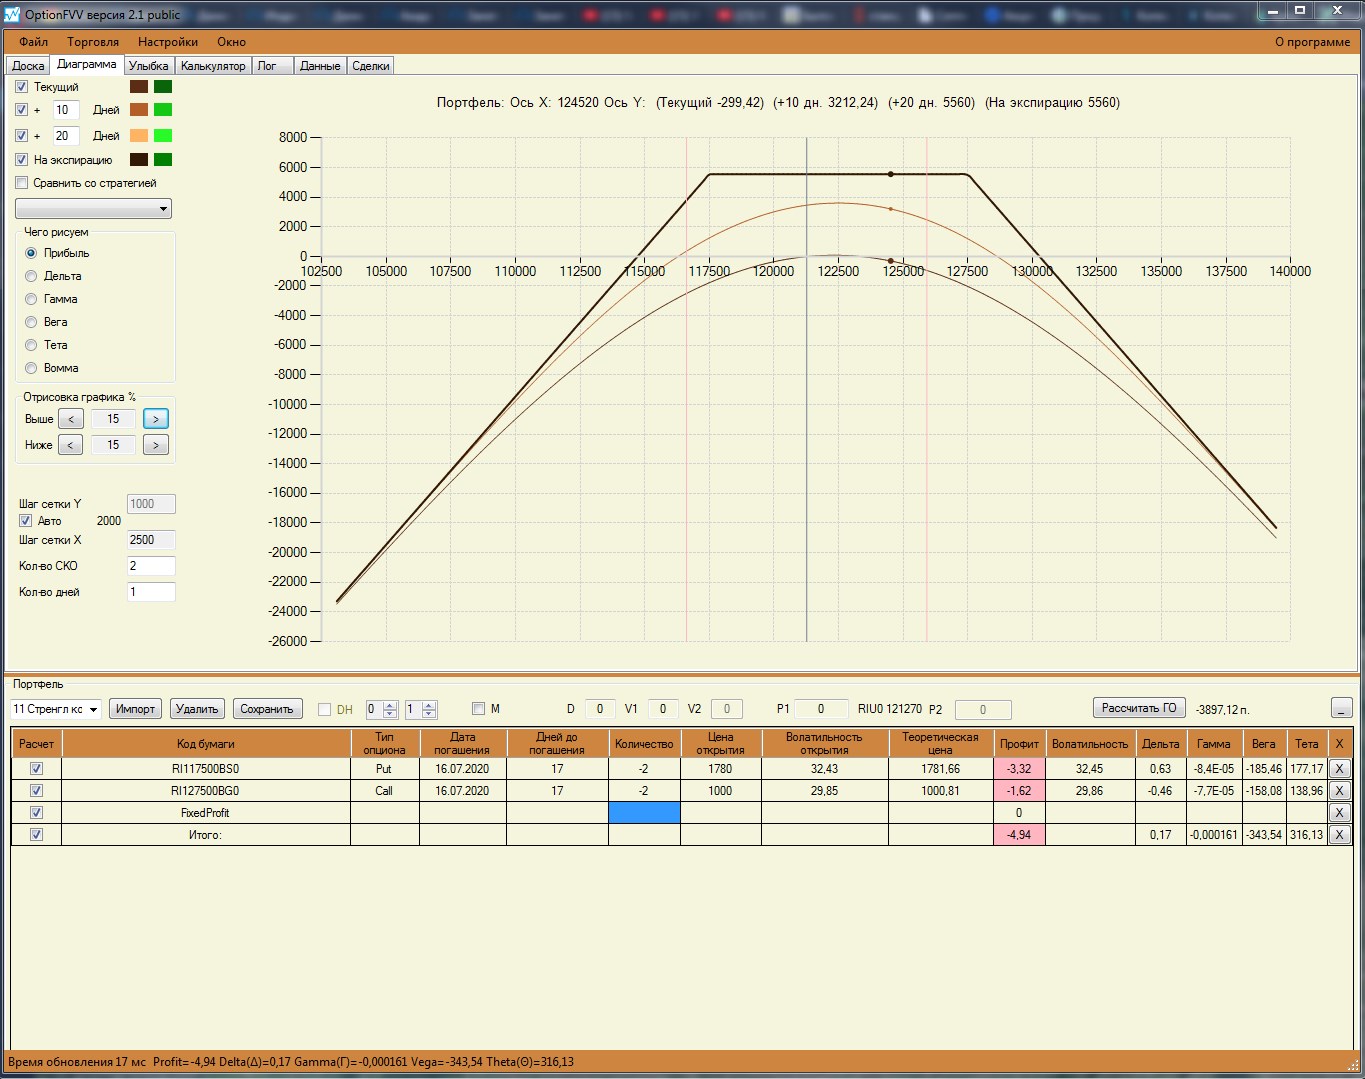Click the dark green swatch for Текущий
This screenshot has height=1079, width=1365.
pyautogui.click(x=163, y=87)
